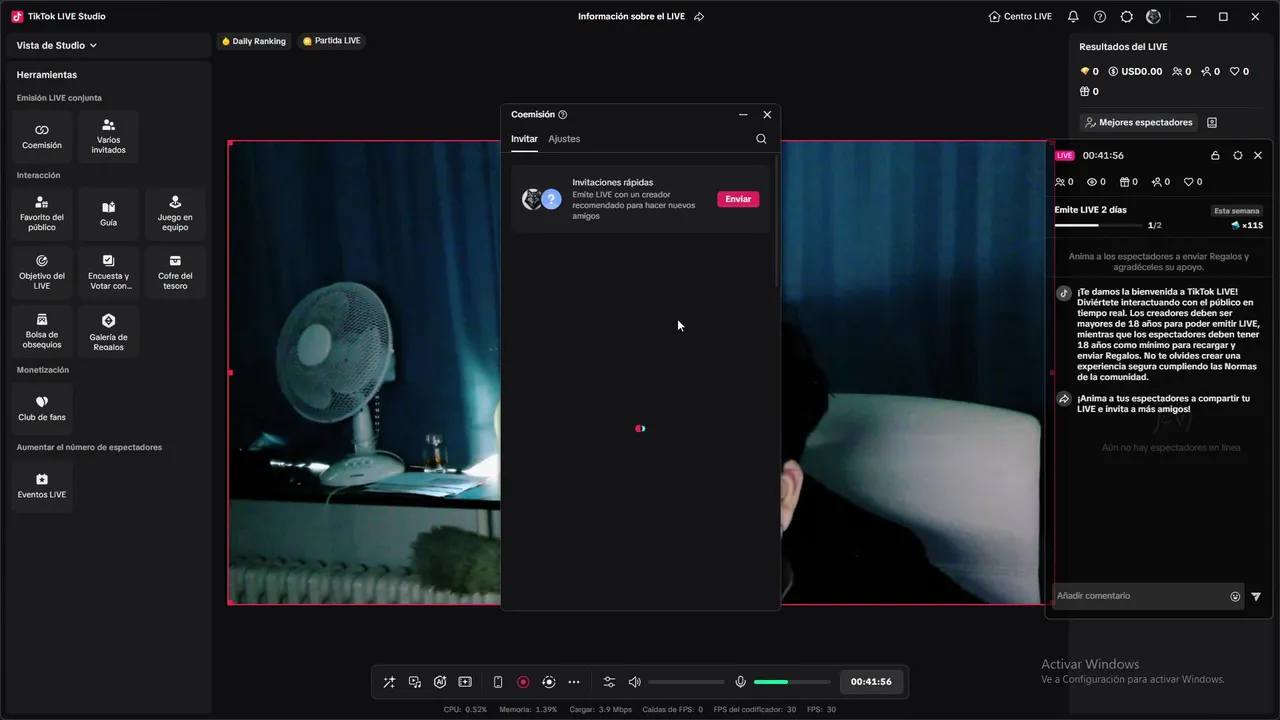Open the emoji picker in comment box
1280x720 pixels.
(x=1235, y=596)
